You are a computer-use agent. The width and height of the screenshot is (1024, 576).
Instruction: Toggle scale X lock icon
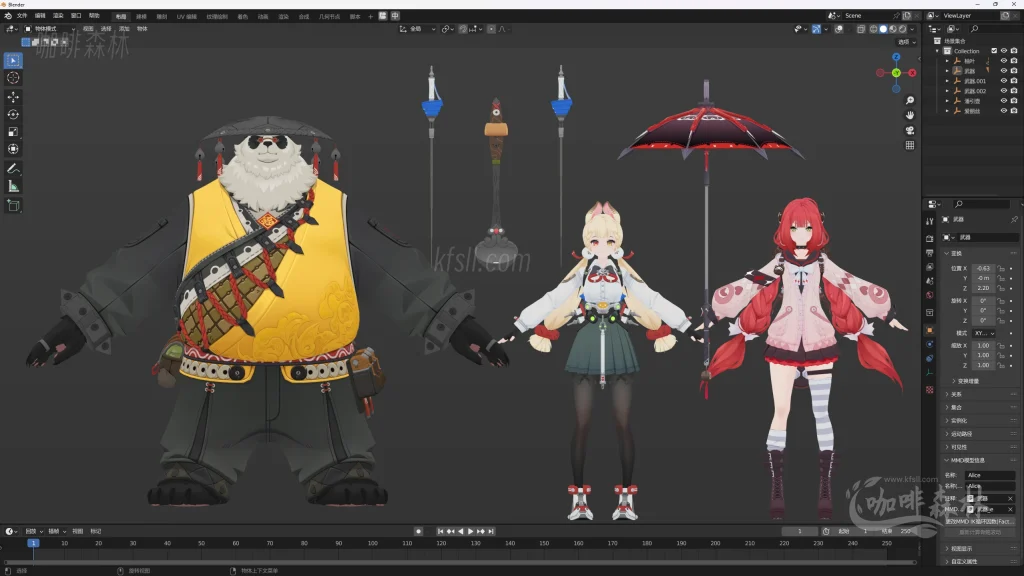point(1001,345)
